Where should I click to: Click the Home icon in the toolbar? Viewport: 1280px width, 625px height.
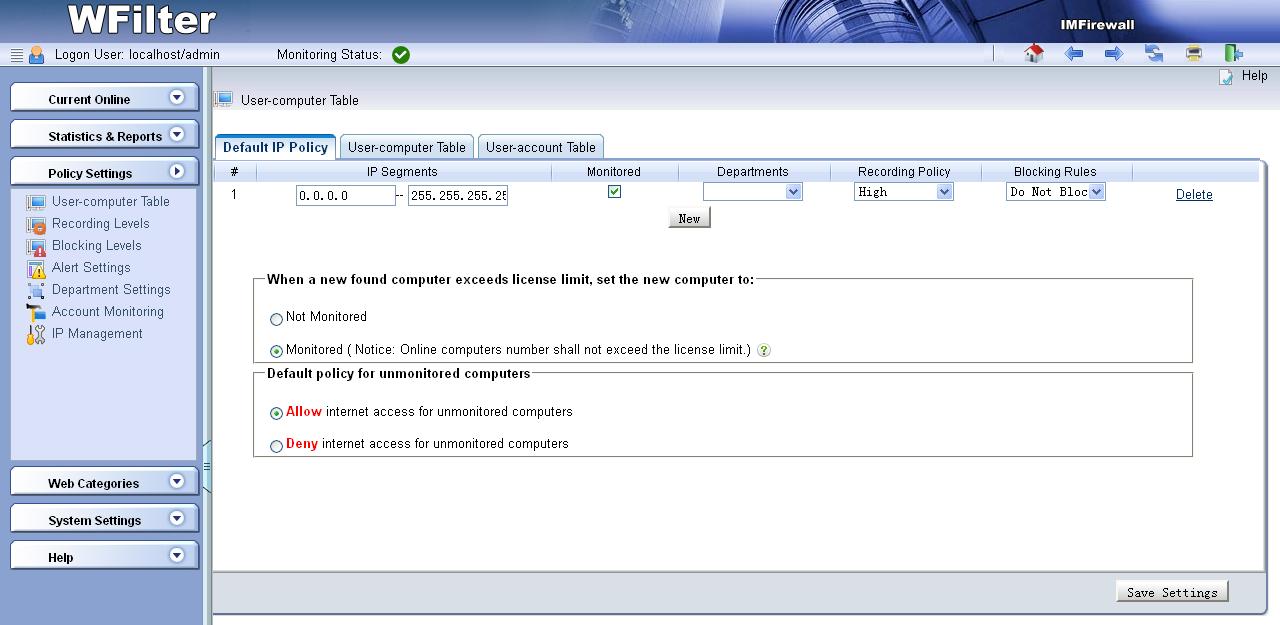tap(1034, 54)
